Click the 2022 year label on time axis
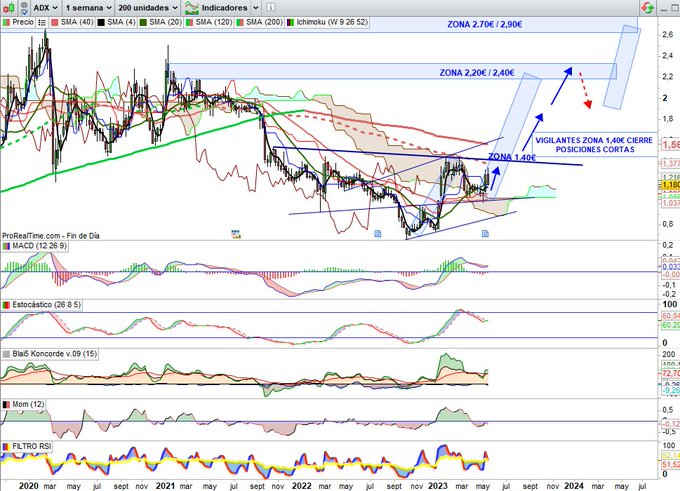This screenshot has height=491, width=680. coord(301,486)
